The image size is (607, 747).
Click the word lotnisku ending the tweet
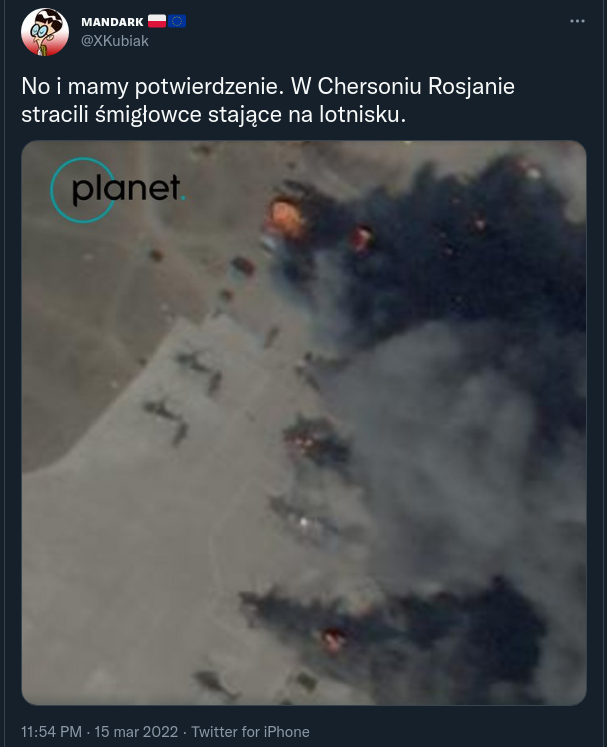[x=362, y=115]
